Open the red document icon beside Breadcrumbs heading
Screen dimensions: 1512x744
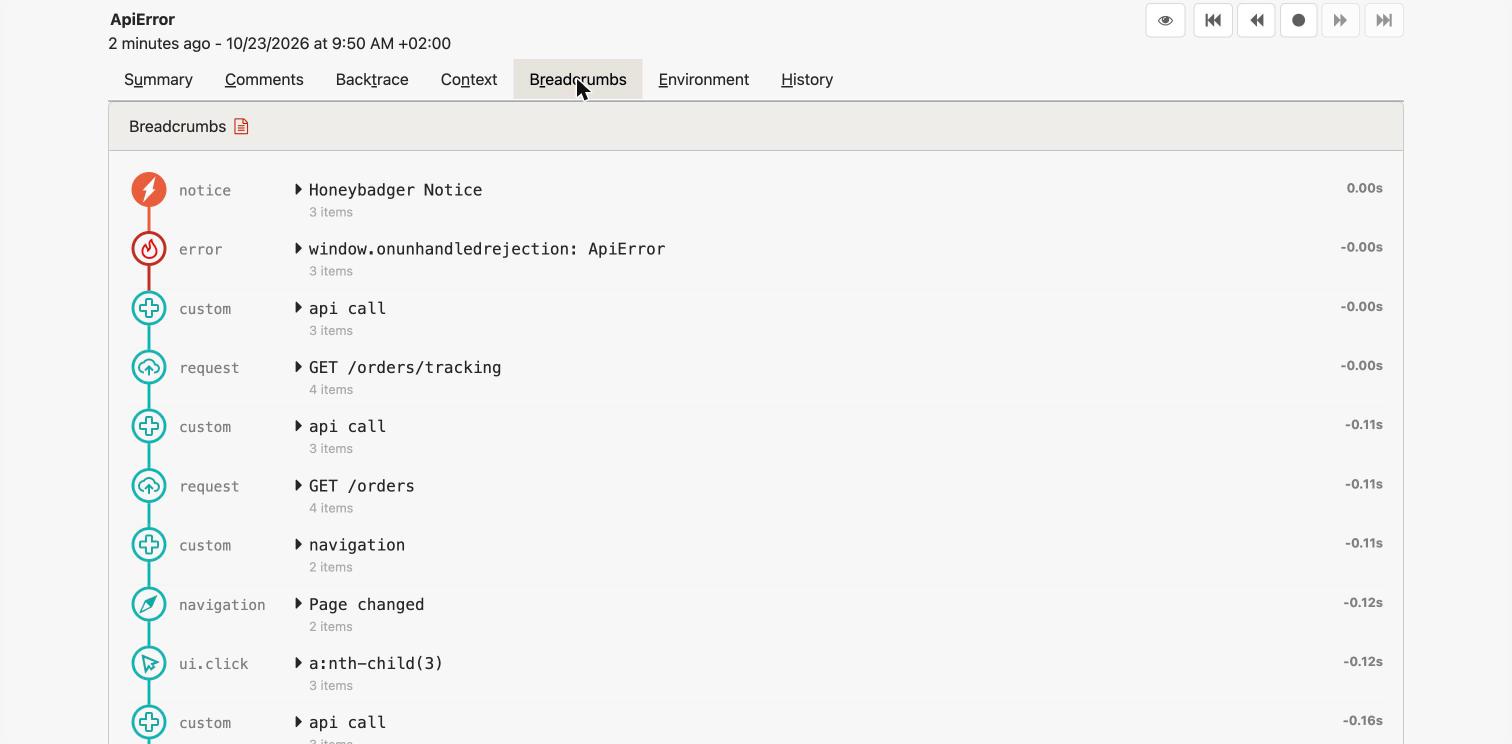241,126
